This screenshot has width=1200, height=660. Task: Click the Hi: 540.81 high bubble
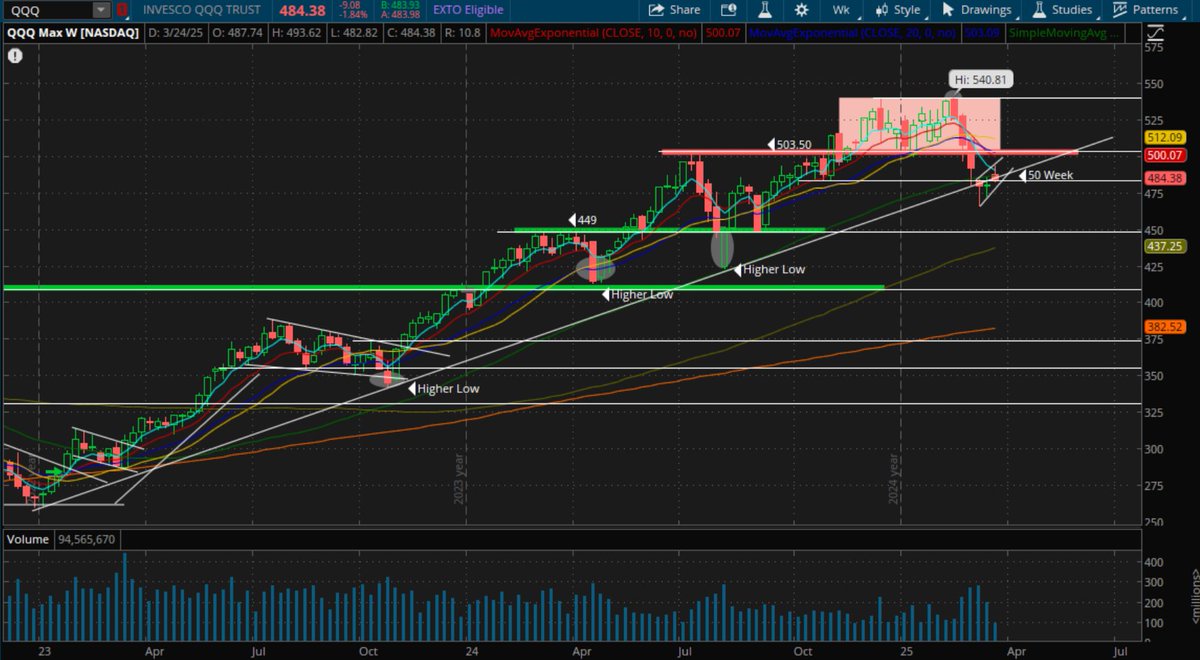[979, 78]
